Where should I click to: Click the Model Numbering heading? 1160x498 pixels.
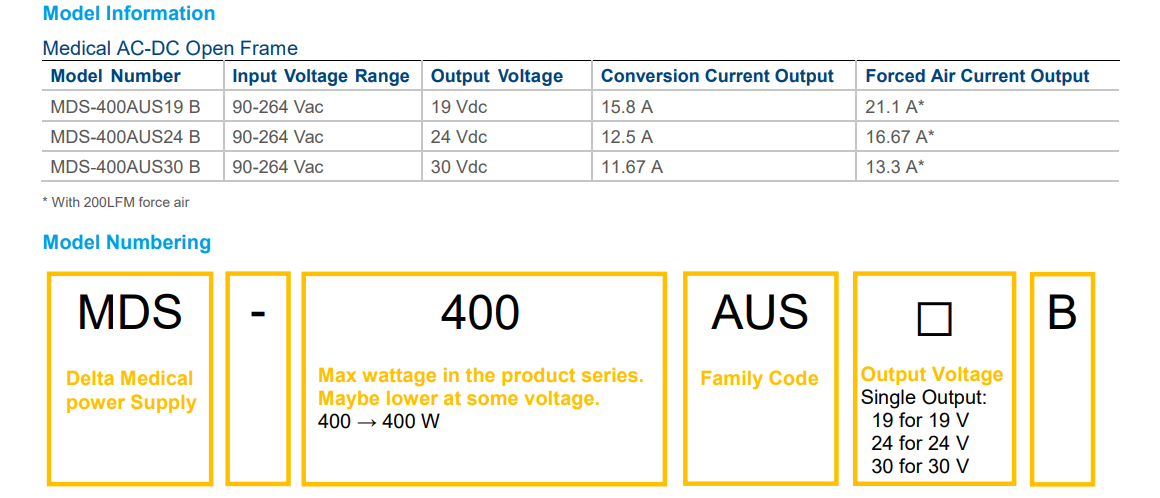pyautogui.click(x=127, y=243)
